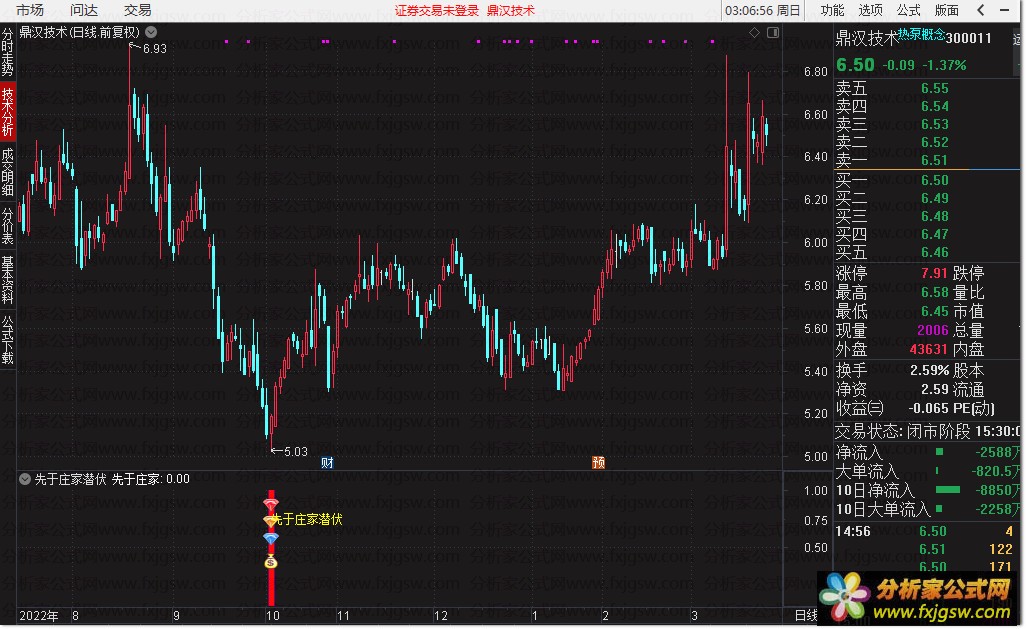1027x629 pixels.
Task: Click the 热泵概念 concept link
Action: [x=921, y=34]
